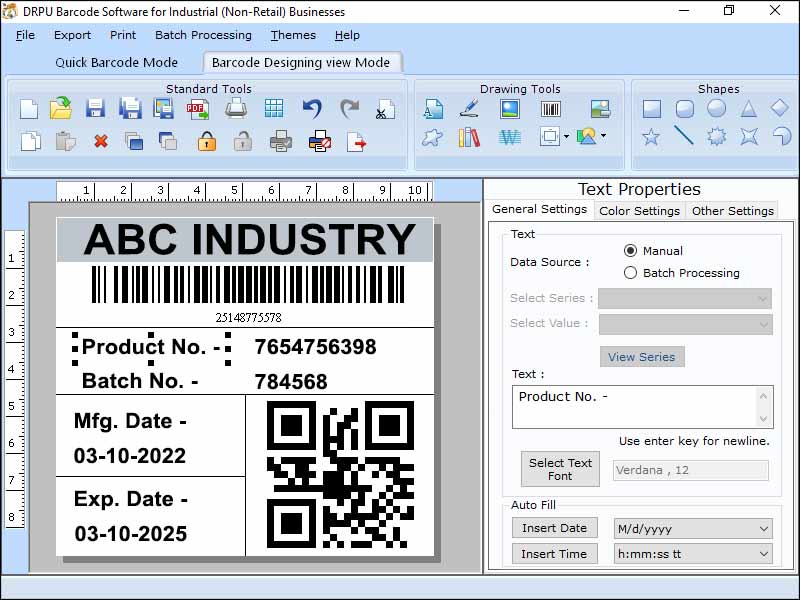Select the Text drawing tool

pos(433,108)
